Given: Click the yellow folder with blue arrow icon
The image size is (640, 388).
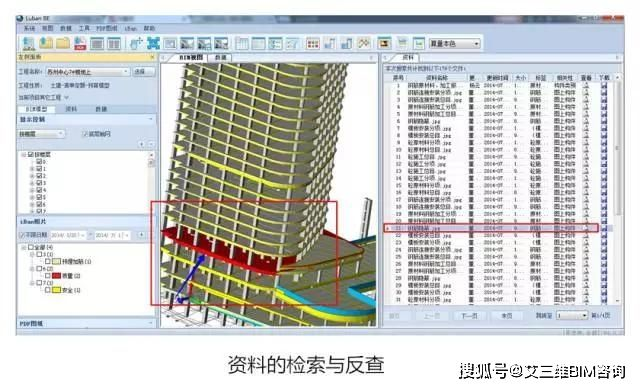Looking at the screenshot, I should click(x=46, y=43).
